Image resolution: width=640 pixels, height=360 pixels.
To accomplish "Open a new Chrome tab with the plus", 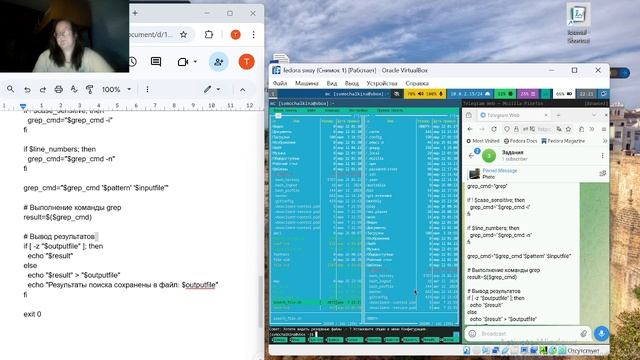I will [135, 13].
